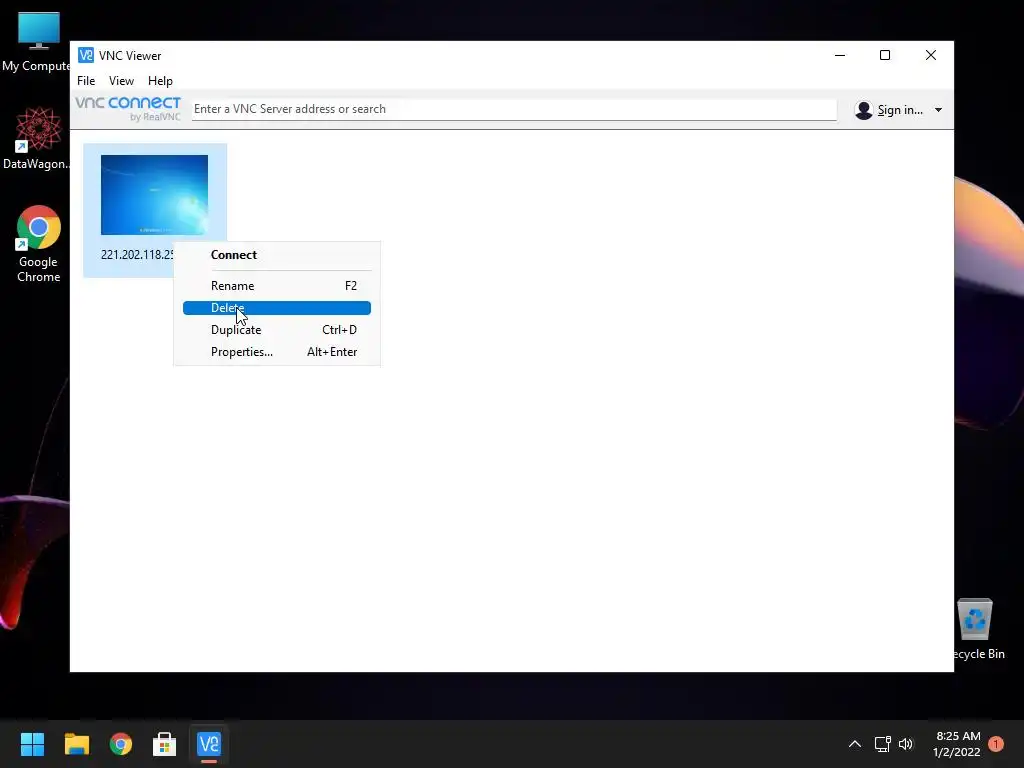
Task: Open the File menu
Action: tap(86, 81)
